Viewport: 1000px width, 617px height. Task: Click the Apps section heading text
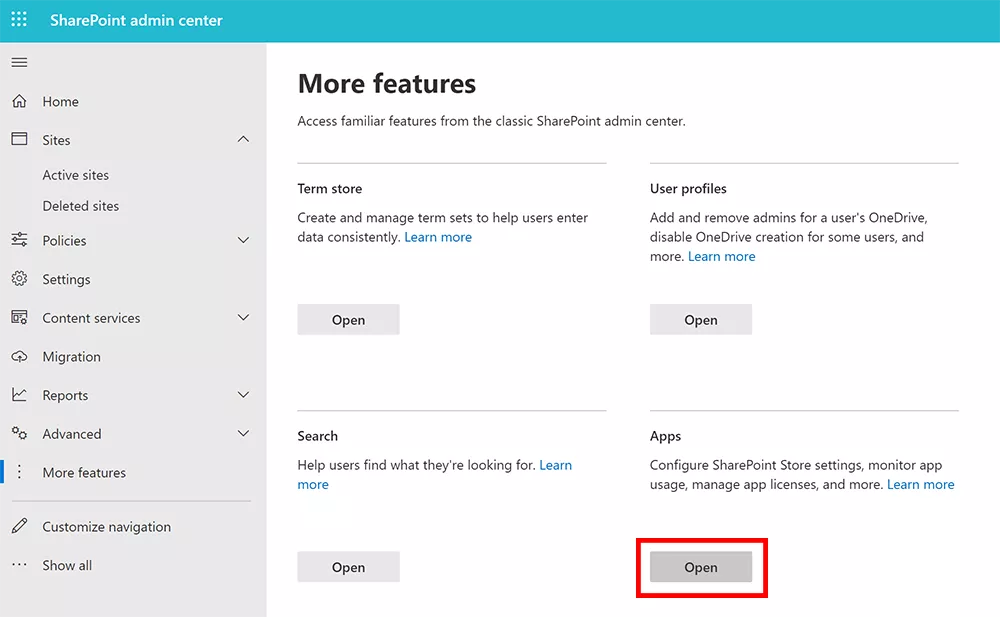(665, 436)
